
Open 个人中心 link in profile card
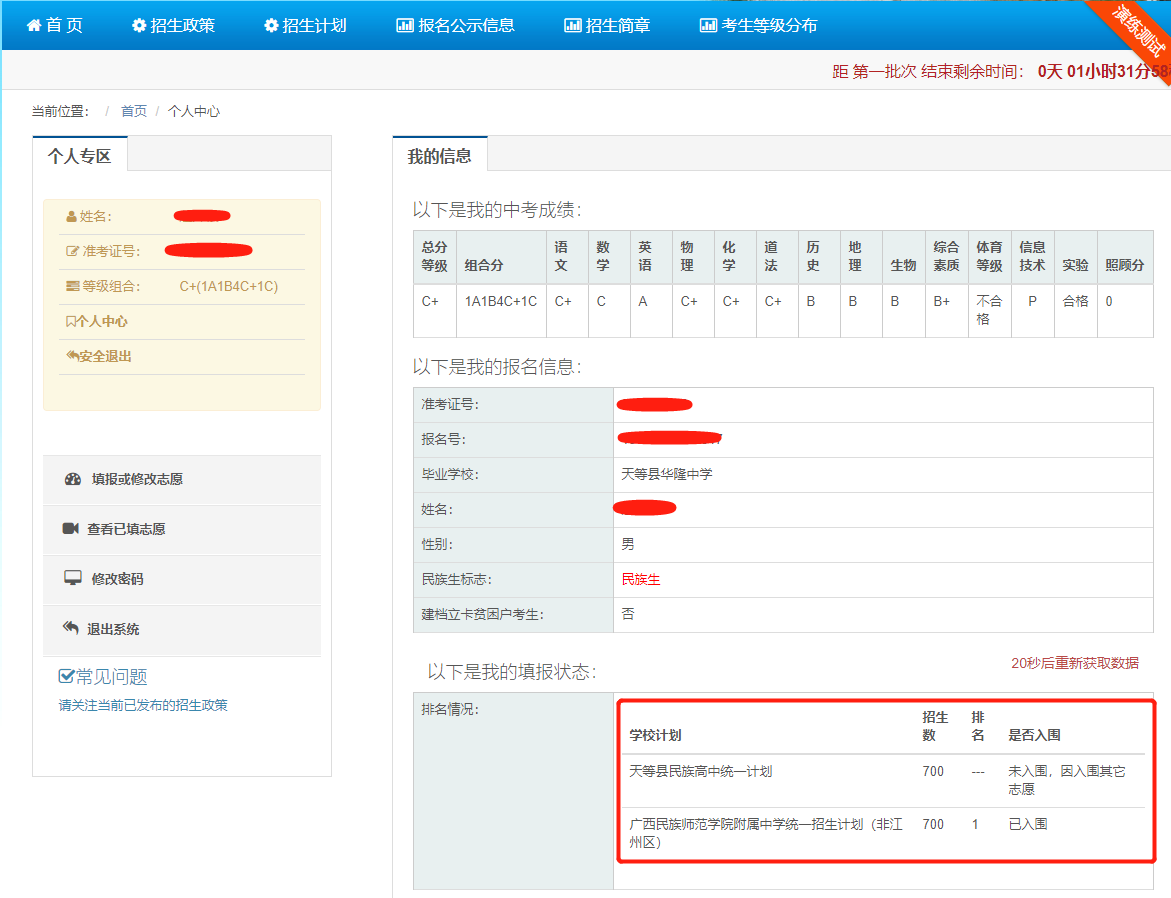tap(101, 321)
